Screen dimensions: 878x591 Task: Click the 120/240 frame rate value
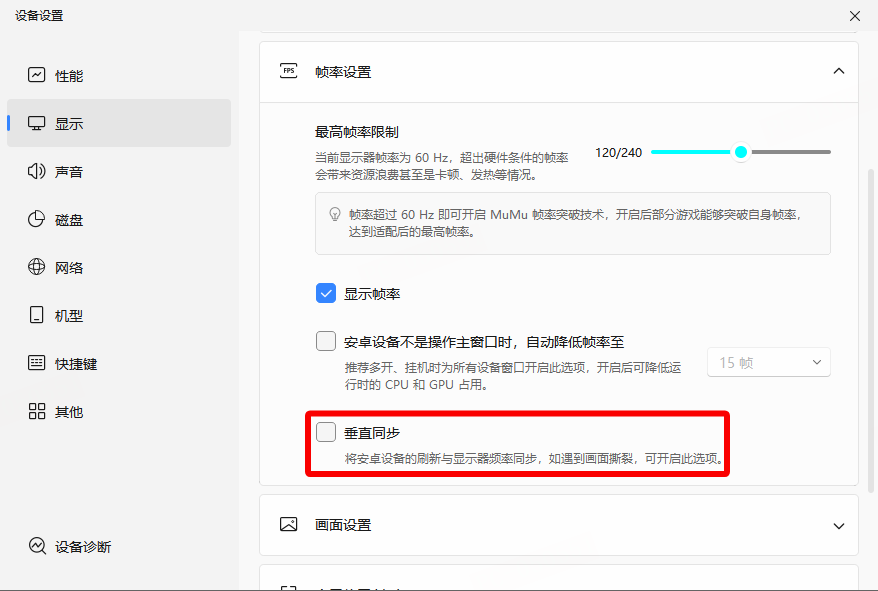pyautogui.click(x=618, y=152)
